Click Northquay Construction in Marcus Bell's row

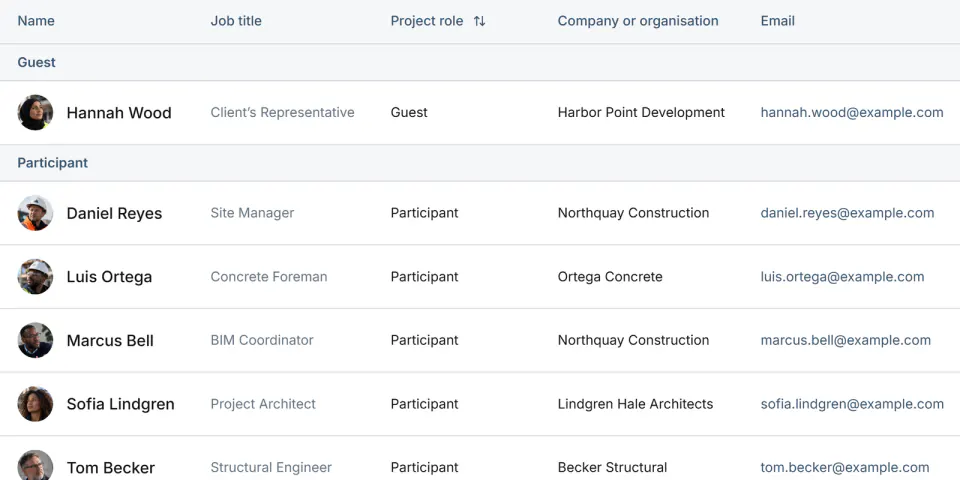tap(633, 340)
